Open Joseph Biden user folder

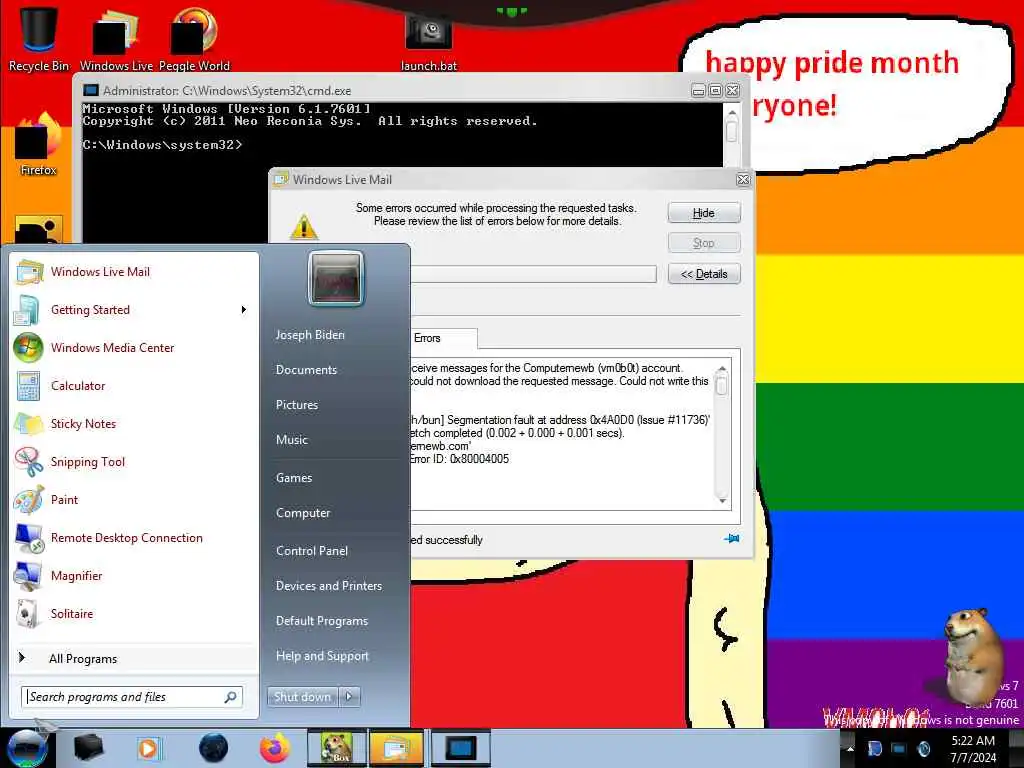tap(310, 334)
